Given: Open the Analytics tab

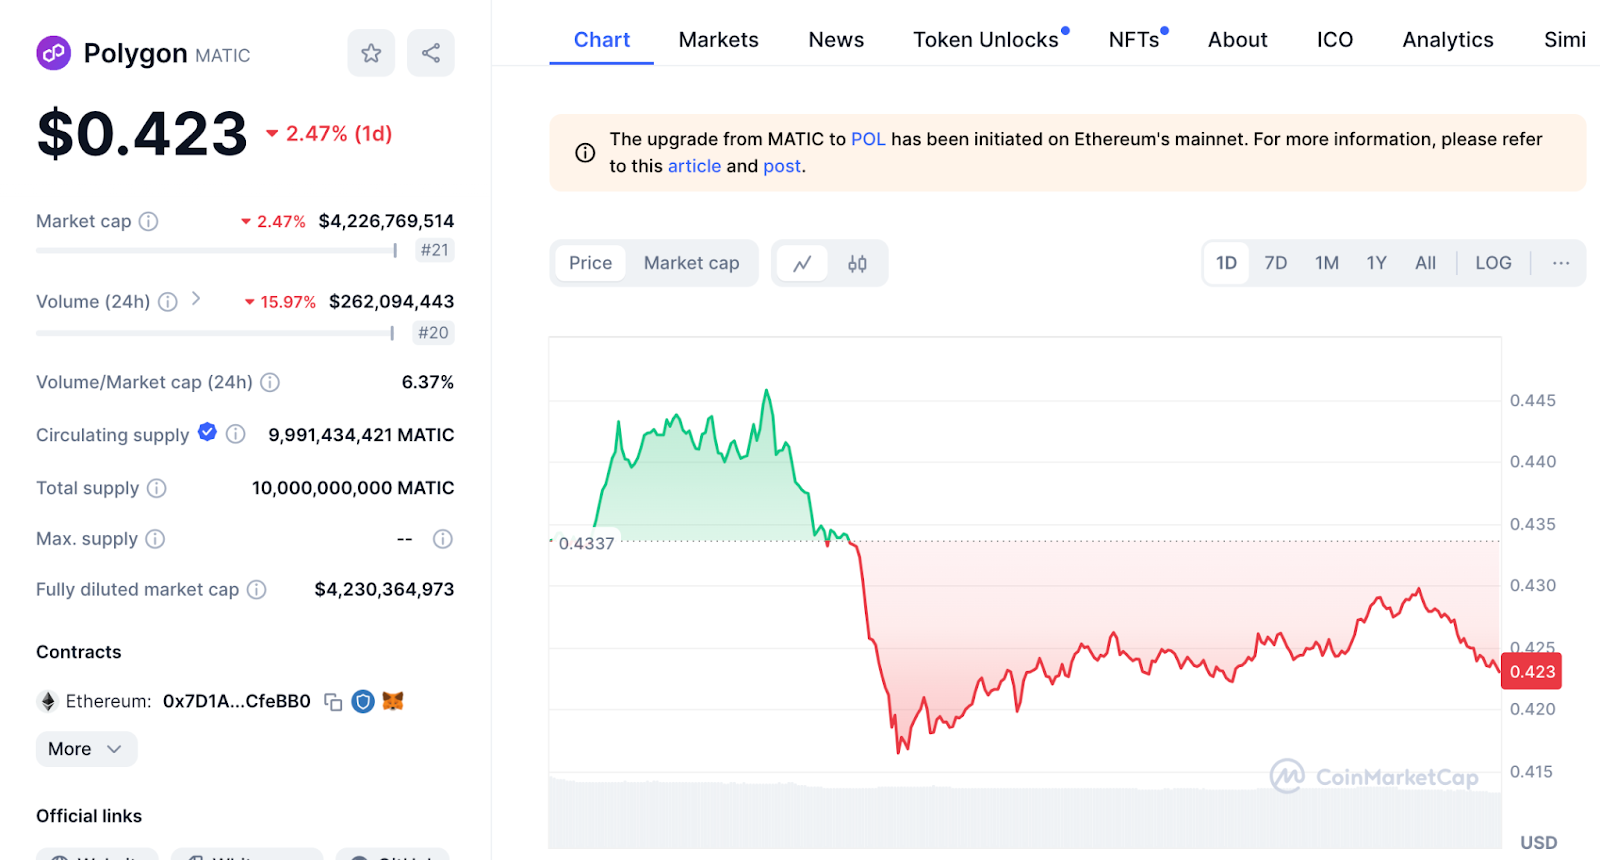Looking at the screenshot, I should 1448,40.
